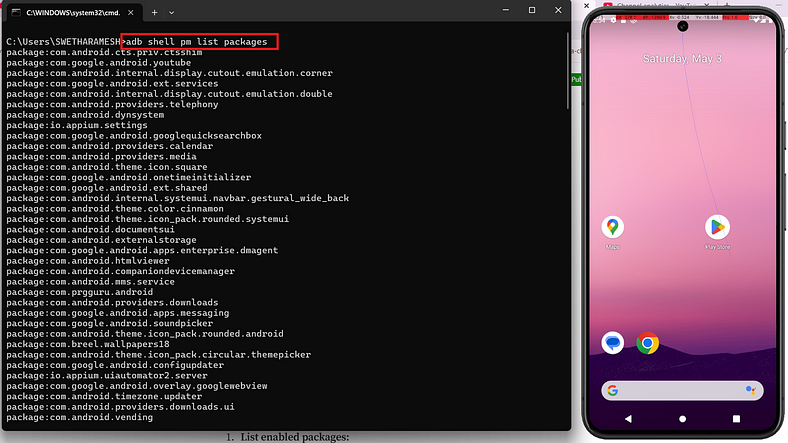Click package:com.google.android.onetimeinitializer line
Viewport: 788px width, 443px height.
[129, 177]
